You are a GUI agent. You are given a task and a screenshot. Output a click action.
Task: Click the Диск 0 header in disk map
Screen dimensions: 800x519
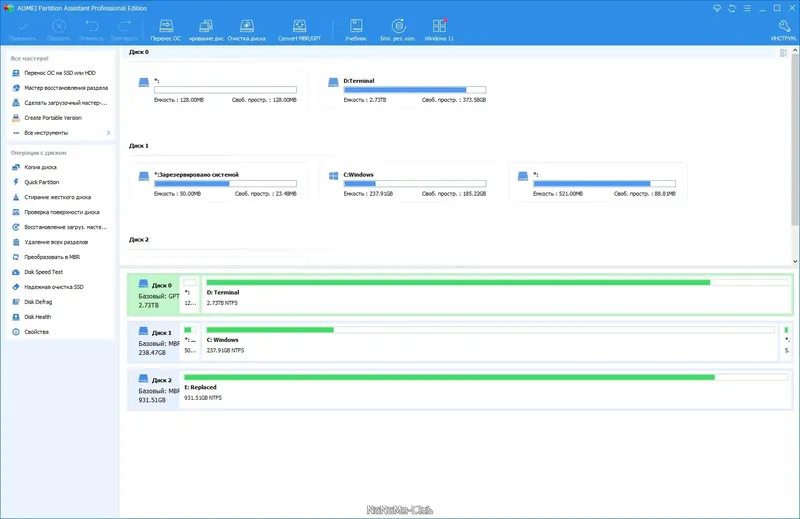tap(154, 294)
